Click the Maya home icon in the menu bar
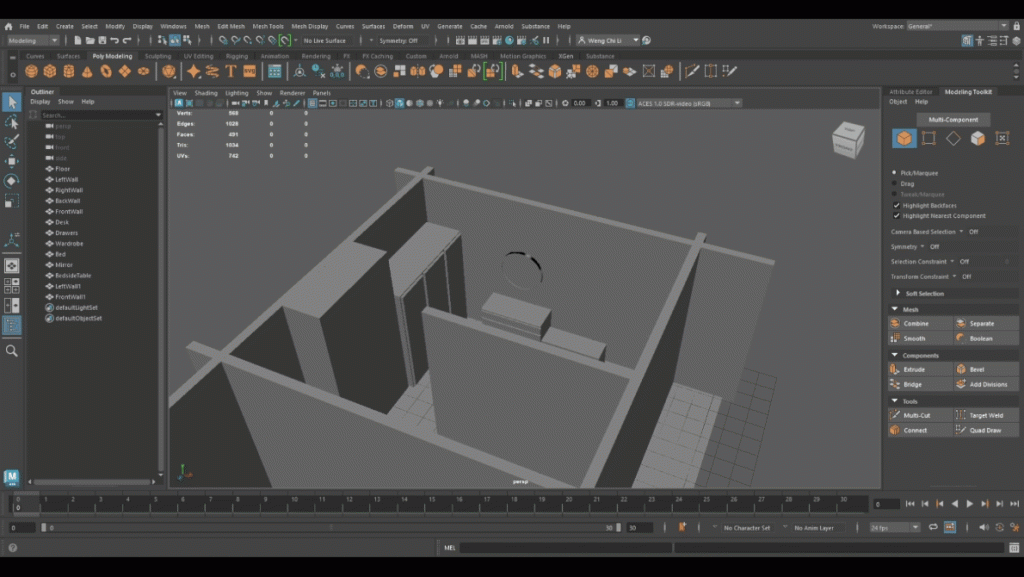Image resolution: width=1024 pixels, height=577 pixels. [x=8, y=26]
